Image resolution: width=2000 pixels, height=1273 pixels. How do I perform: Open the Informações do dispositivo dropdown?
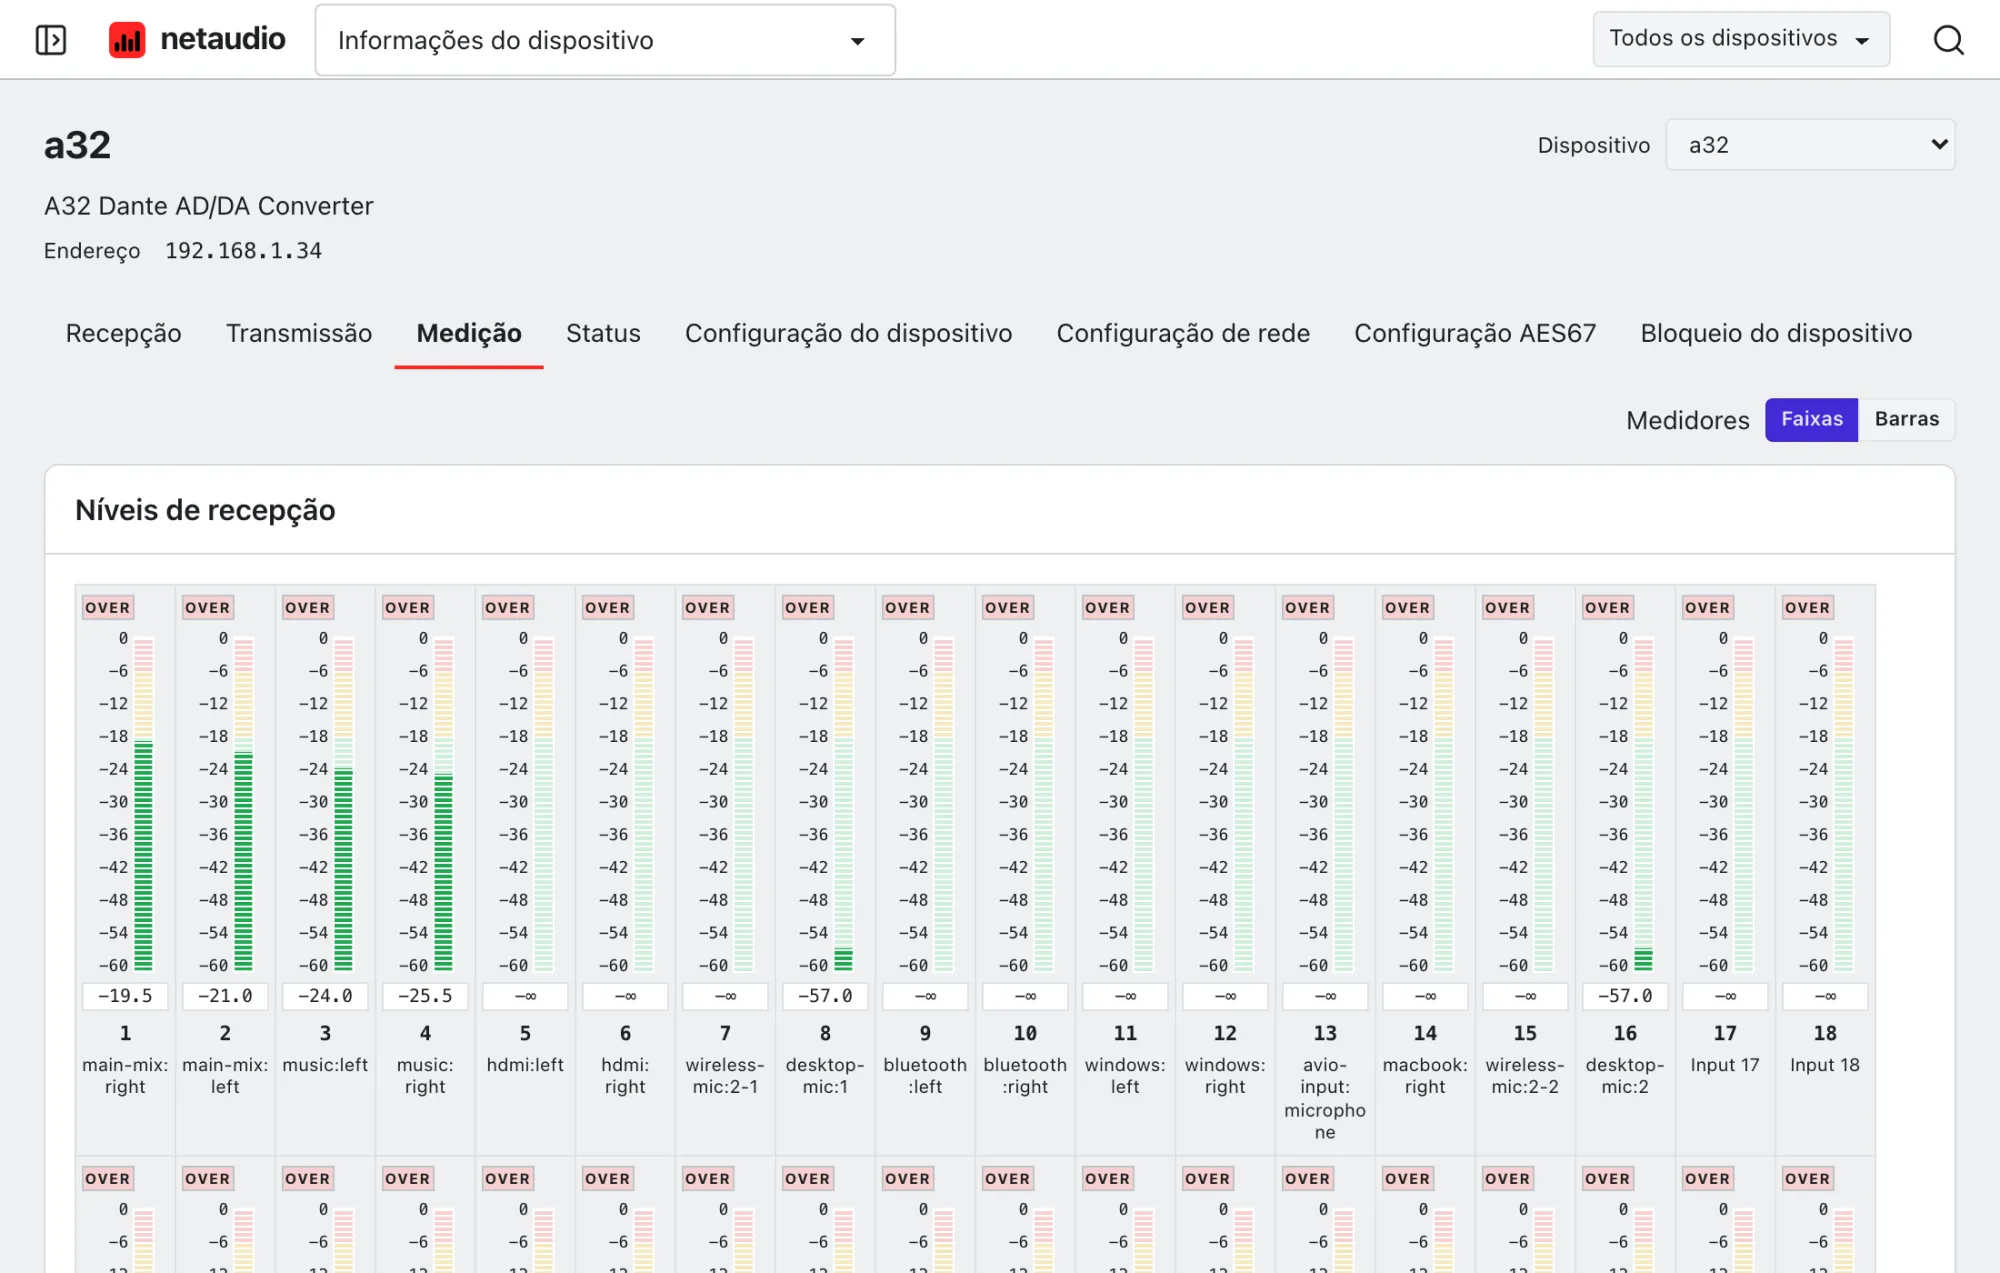point(605,40)
